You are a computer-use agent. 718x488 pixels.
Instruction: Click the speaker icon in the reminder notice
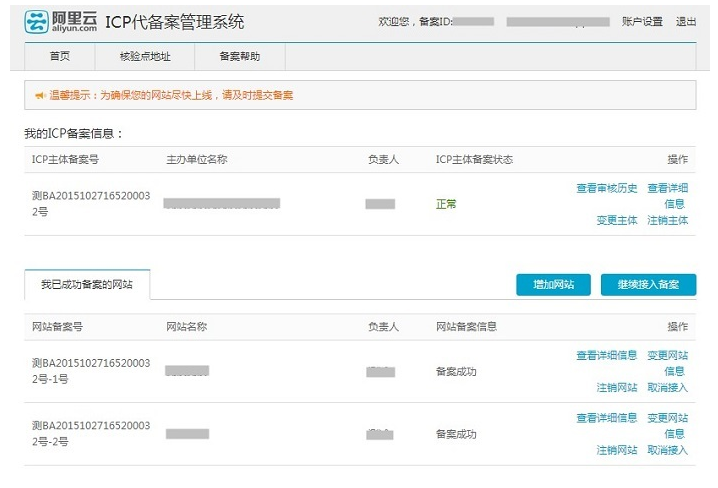[x=39, y=96]
